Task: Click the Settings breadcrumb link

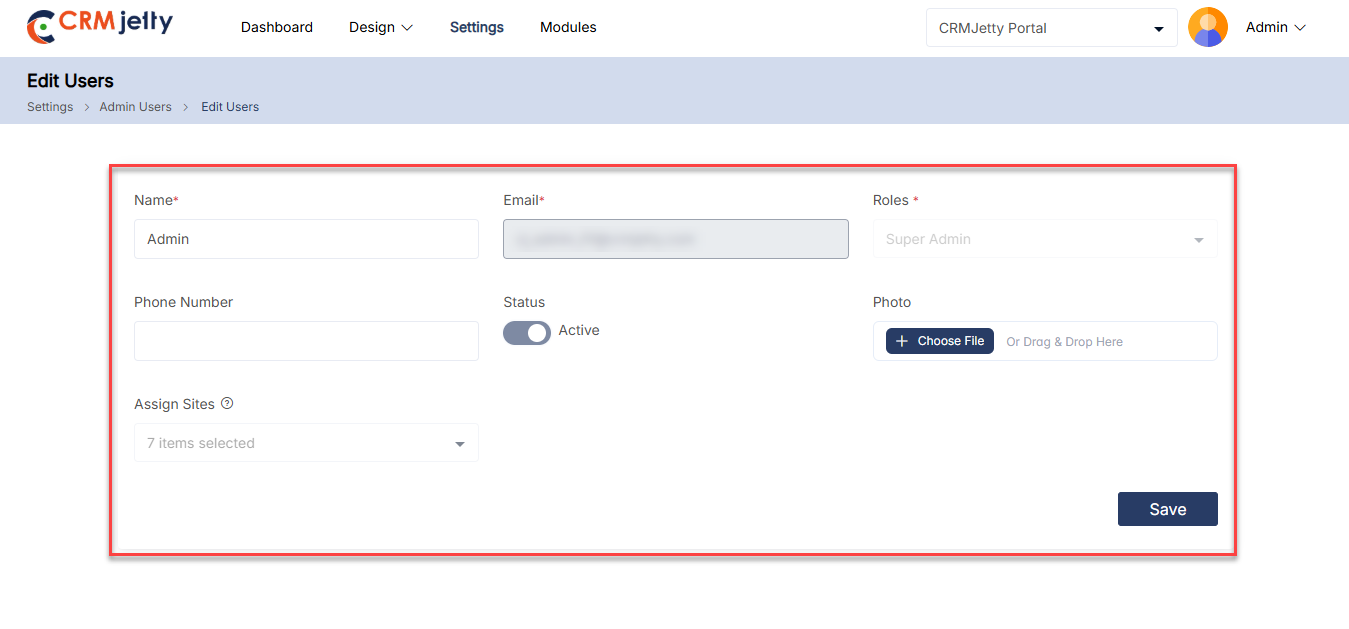Action: 50,107
